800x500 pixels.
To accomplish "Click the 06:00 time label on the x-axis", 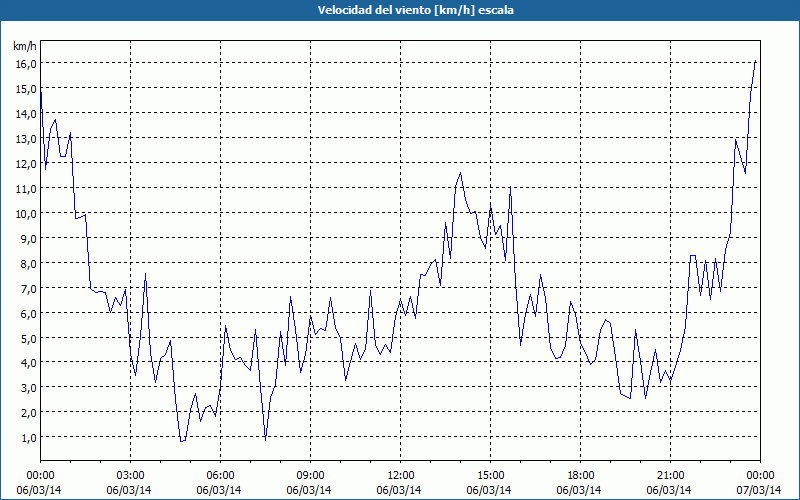I will 220,476.
